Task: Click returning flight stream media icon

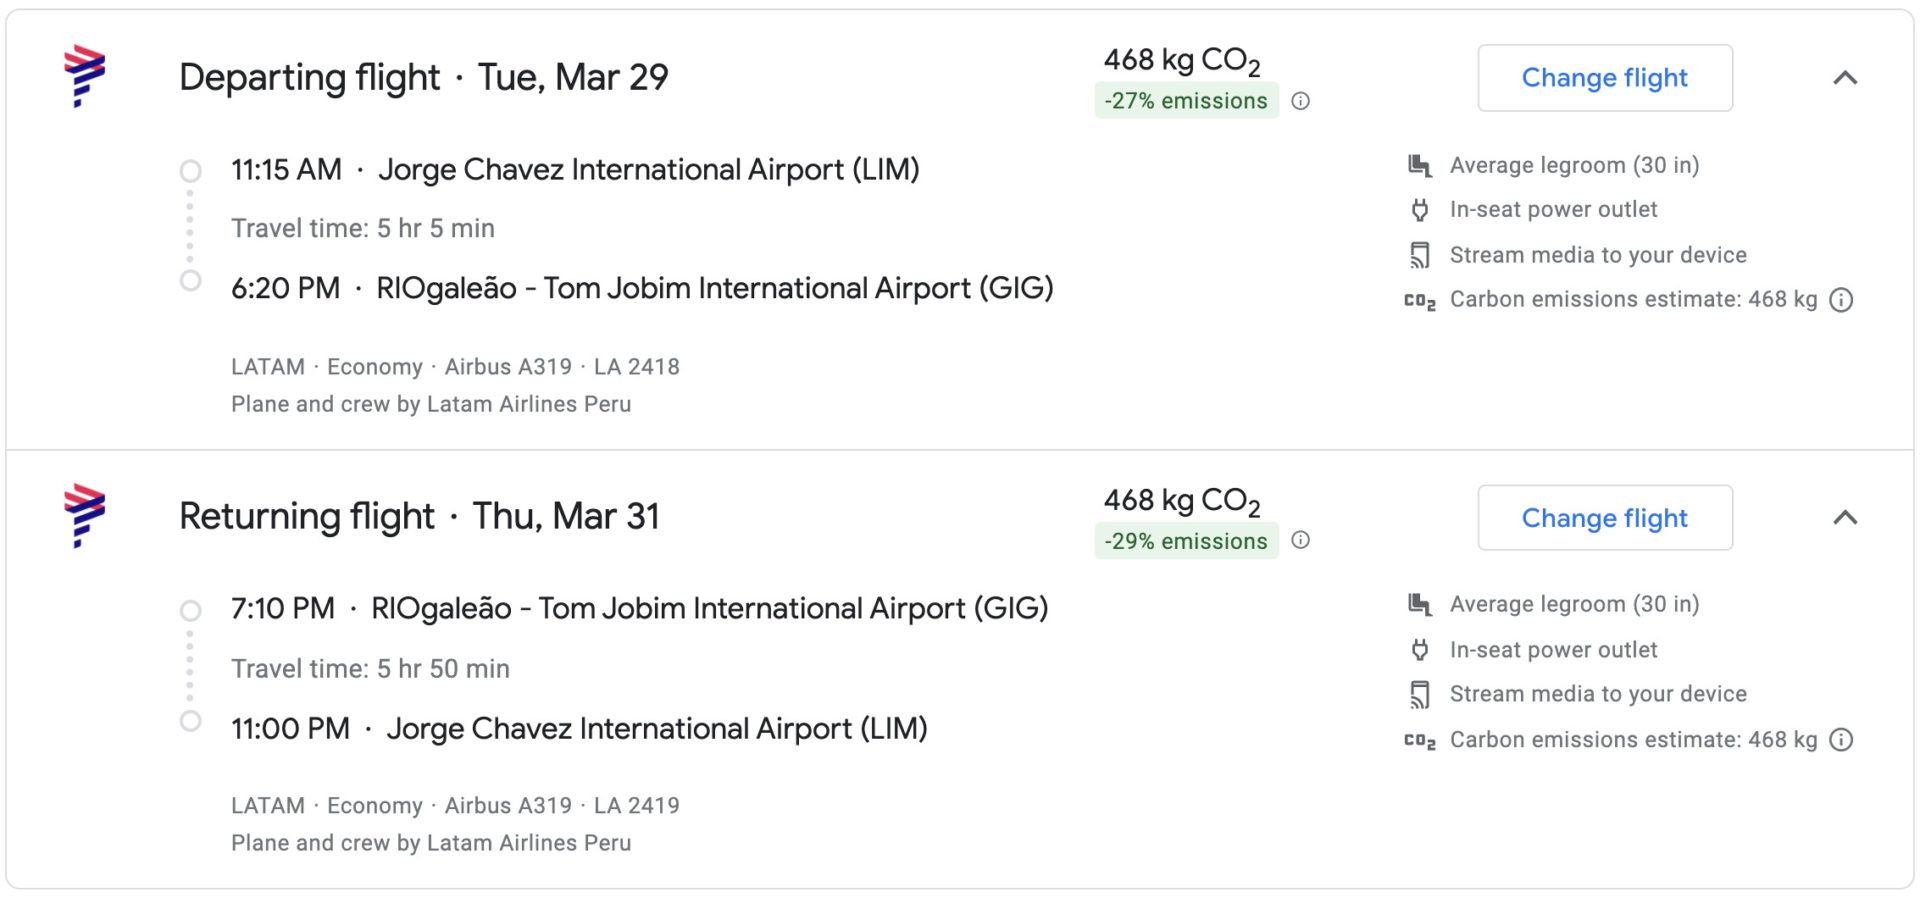Action: (x=1419, y=694)
